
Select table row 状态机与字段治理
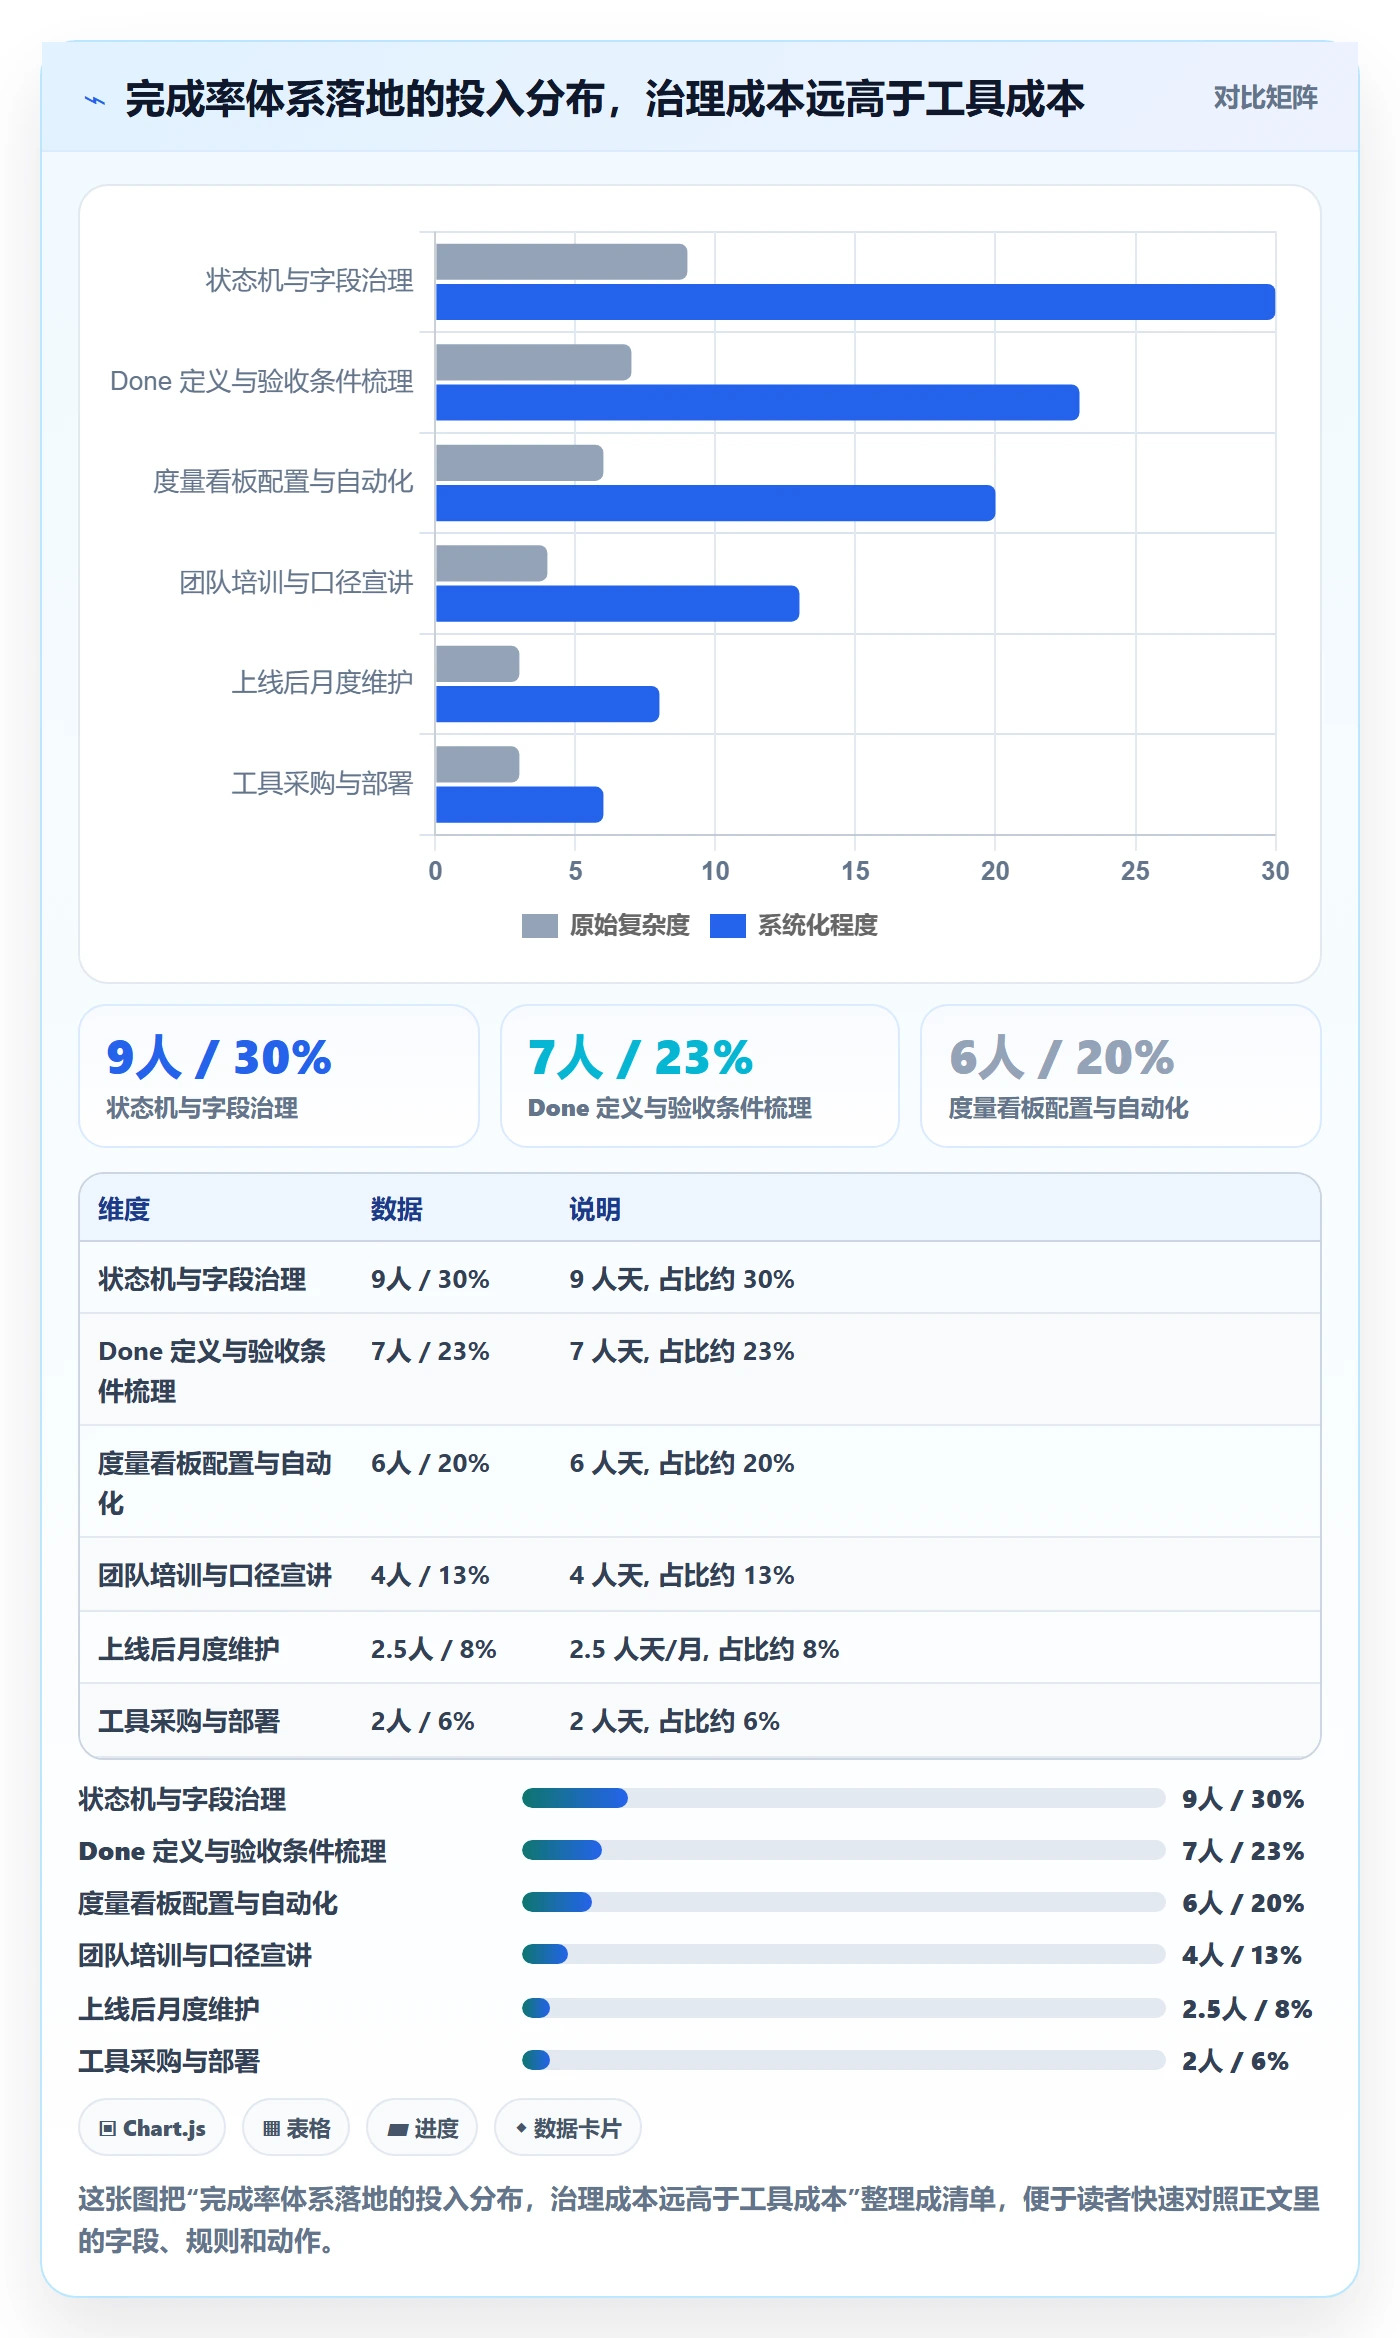pos(700,1278)
